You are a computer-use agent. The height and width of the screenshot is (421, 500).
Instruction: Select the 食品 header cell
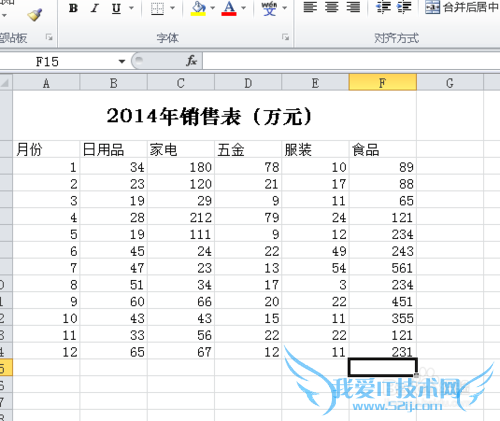tap(383, 149)
